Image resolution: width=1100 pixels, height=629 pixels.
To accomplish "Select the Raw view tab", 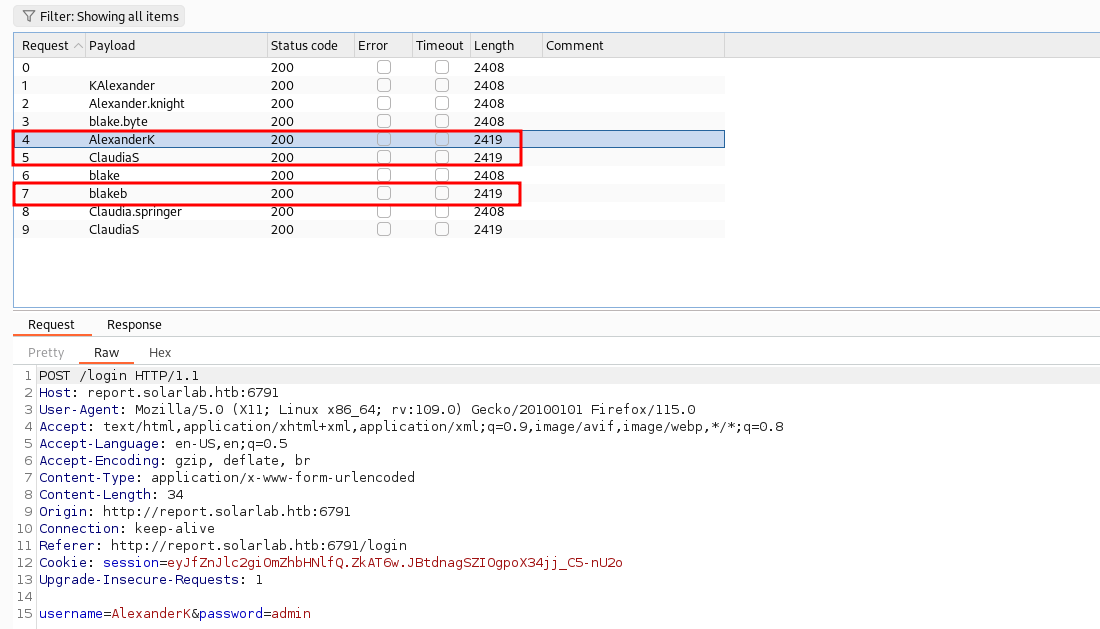I will click(x=106, y=352).
